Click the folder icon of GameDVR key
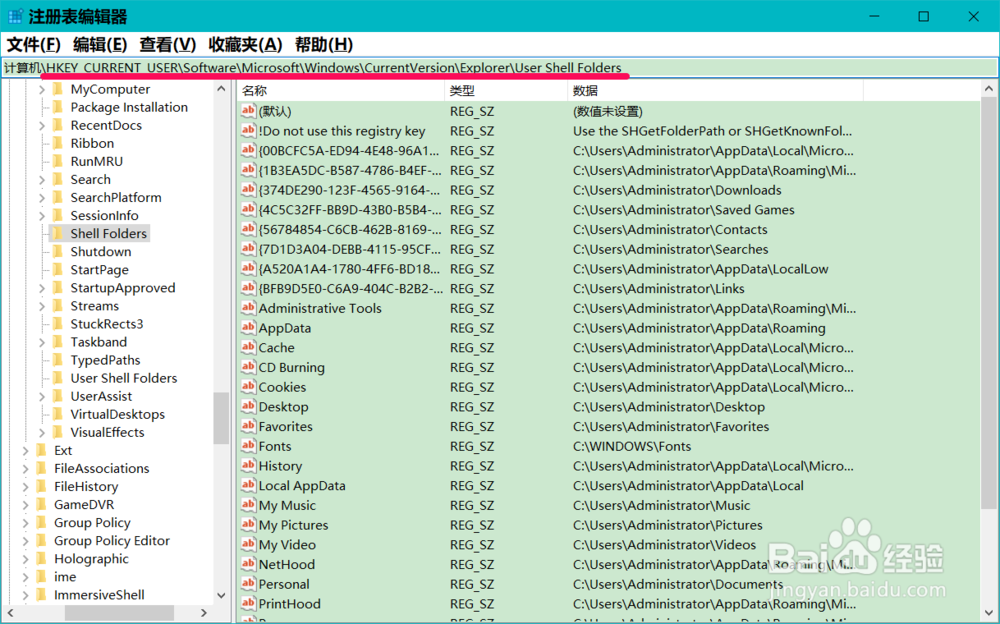 (41, 504)
